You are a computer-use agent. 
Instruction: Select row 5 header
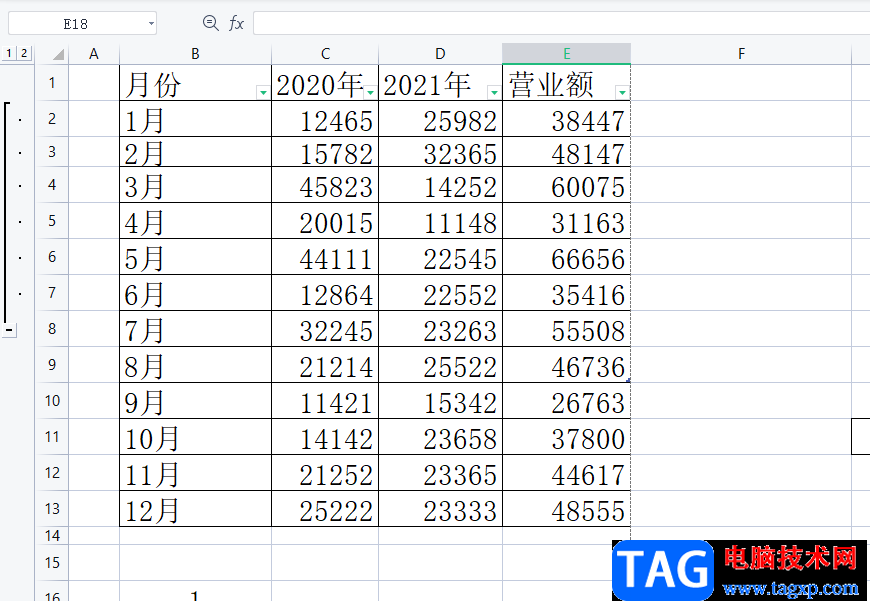[x=52, y=221]
